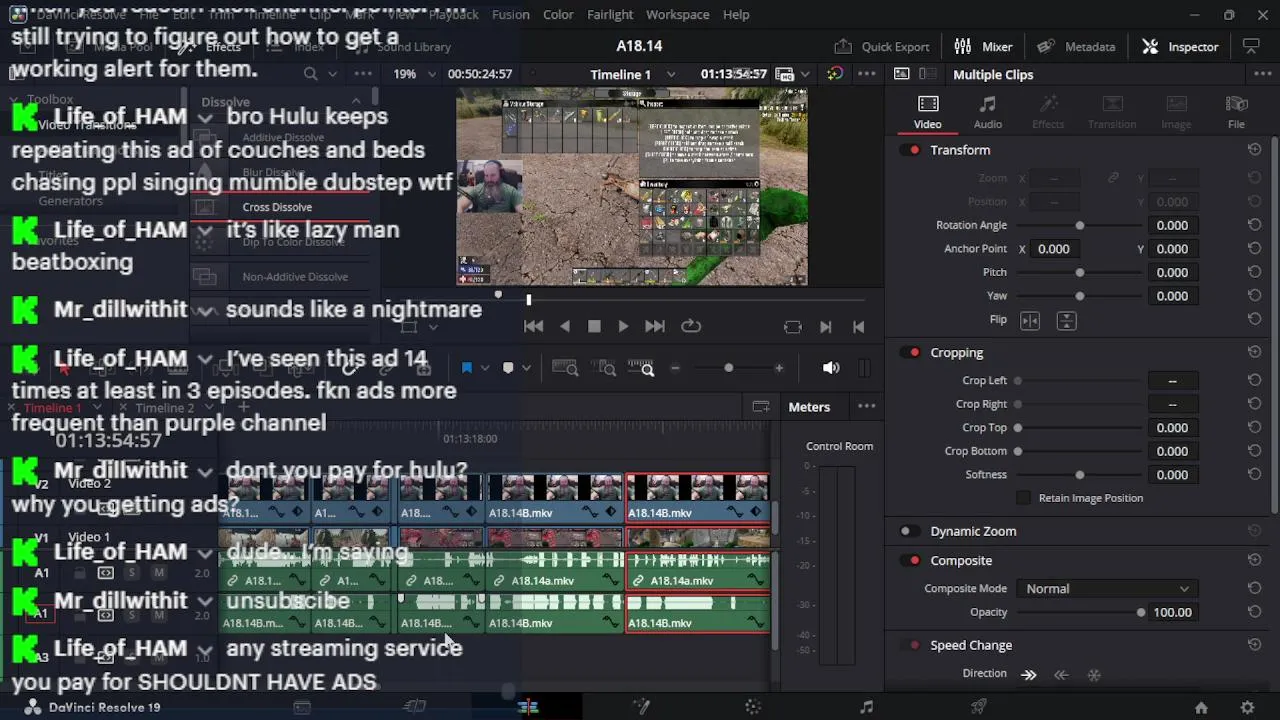Open the Color page icon at bottom
This screenshot has width=1280, height=720.
(x=753, y=707)
